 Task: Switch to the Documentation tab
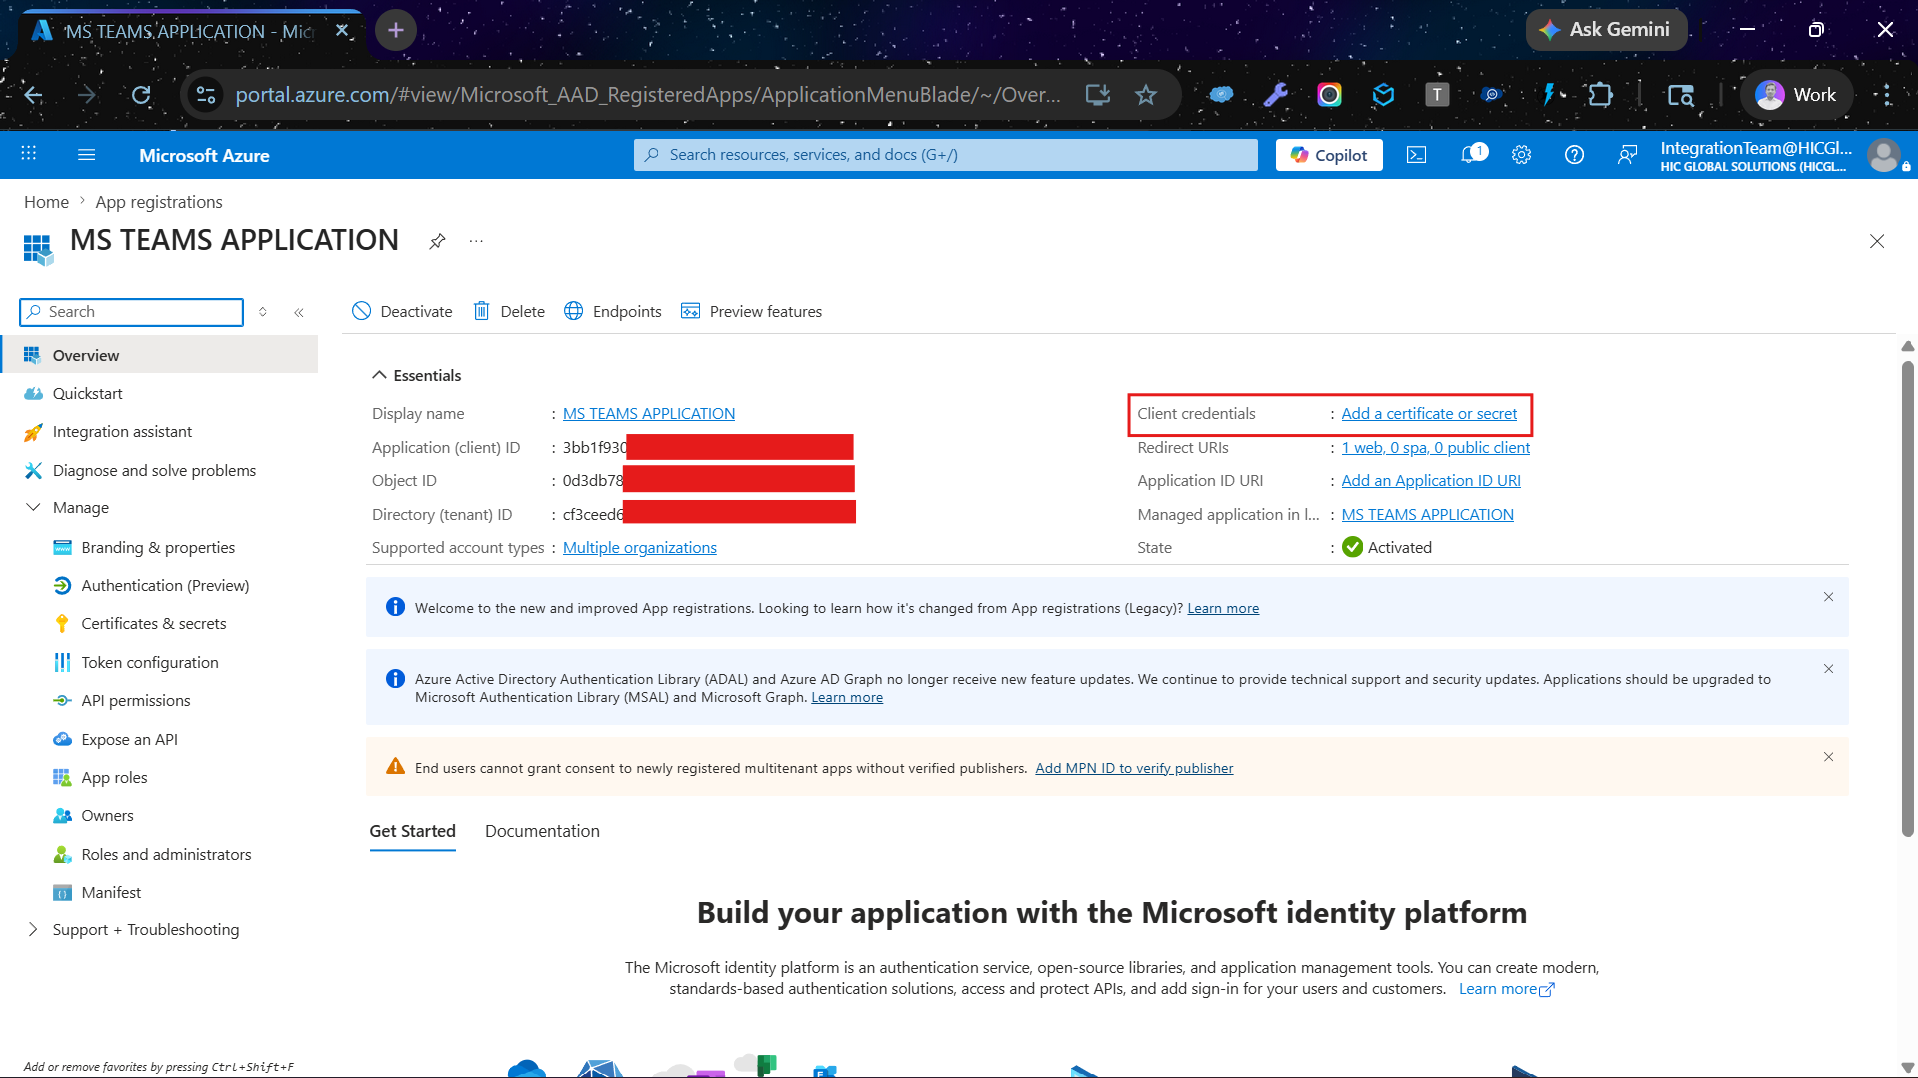[542, 831]
